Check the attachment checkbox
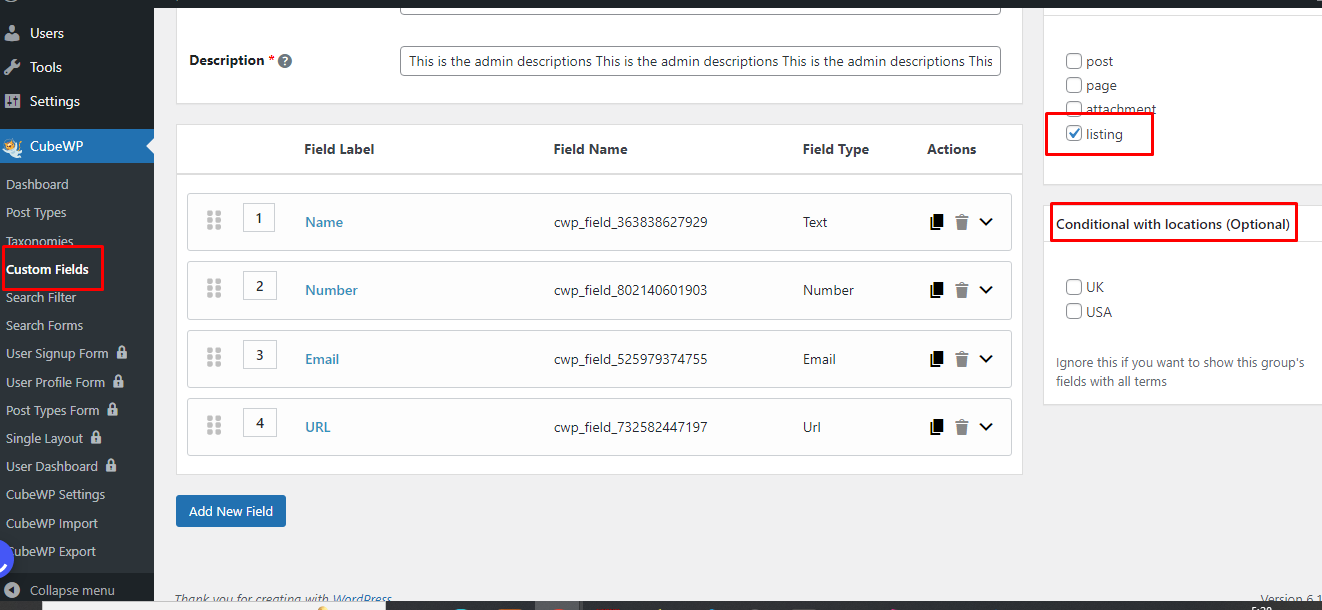The height and width of the screenshot is (610, 1322). click(1074, 108)
